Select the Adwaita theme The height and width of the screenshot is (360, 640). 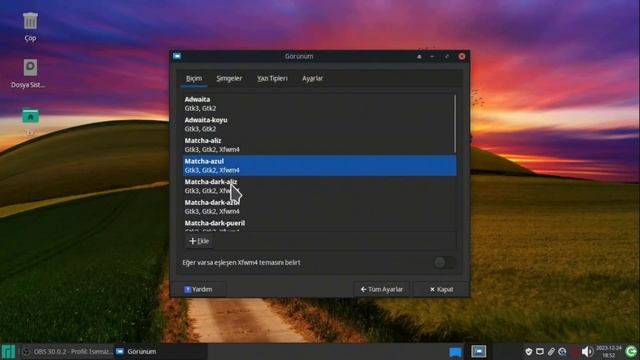(x=318, y=104)
